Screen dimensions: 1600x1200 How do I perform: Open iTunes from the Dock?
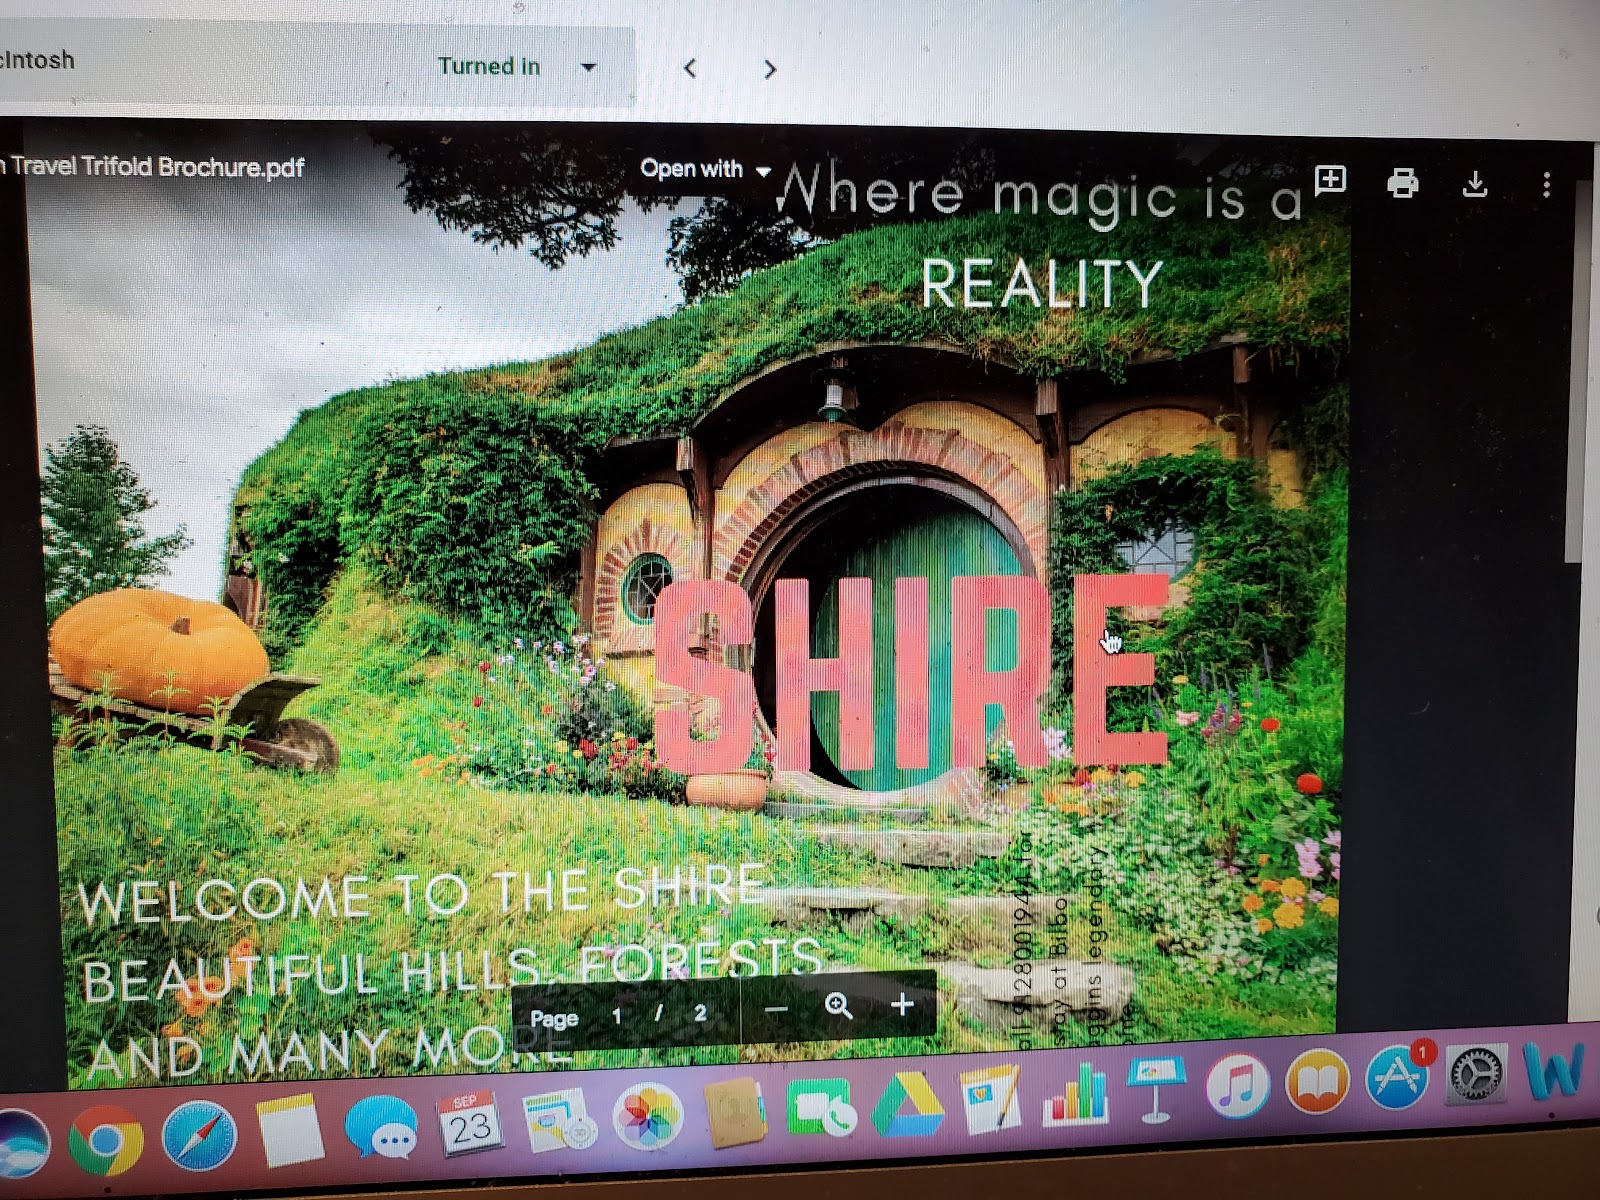pos(1238,1086)
